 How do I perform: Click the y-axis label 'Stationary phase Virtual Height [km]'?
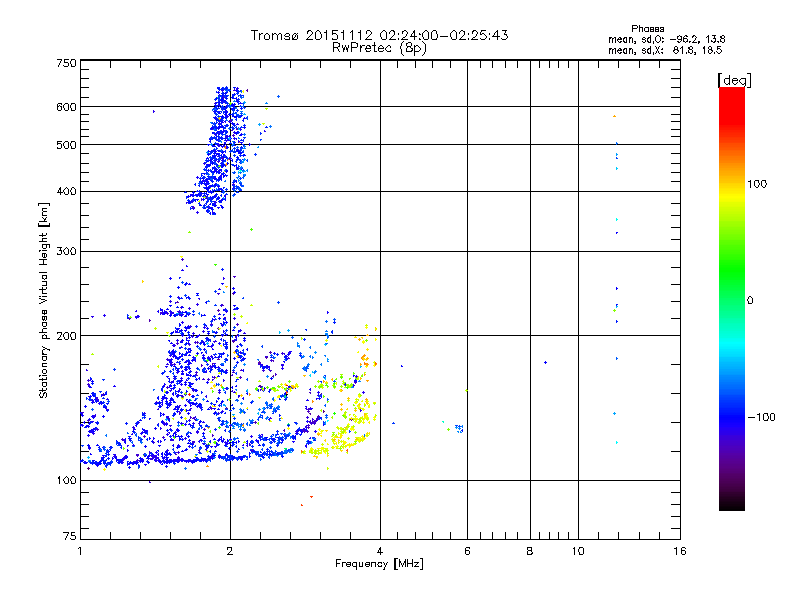click(44, 301)
